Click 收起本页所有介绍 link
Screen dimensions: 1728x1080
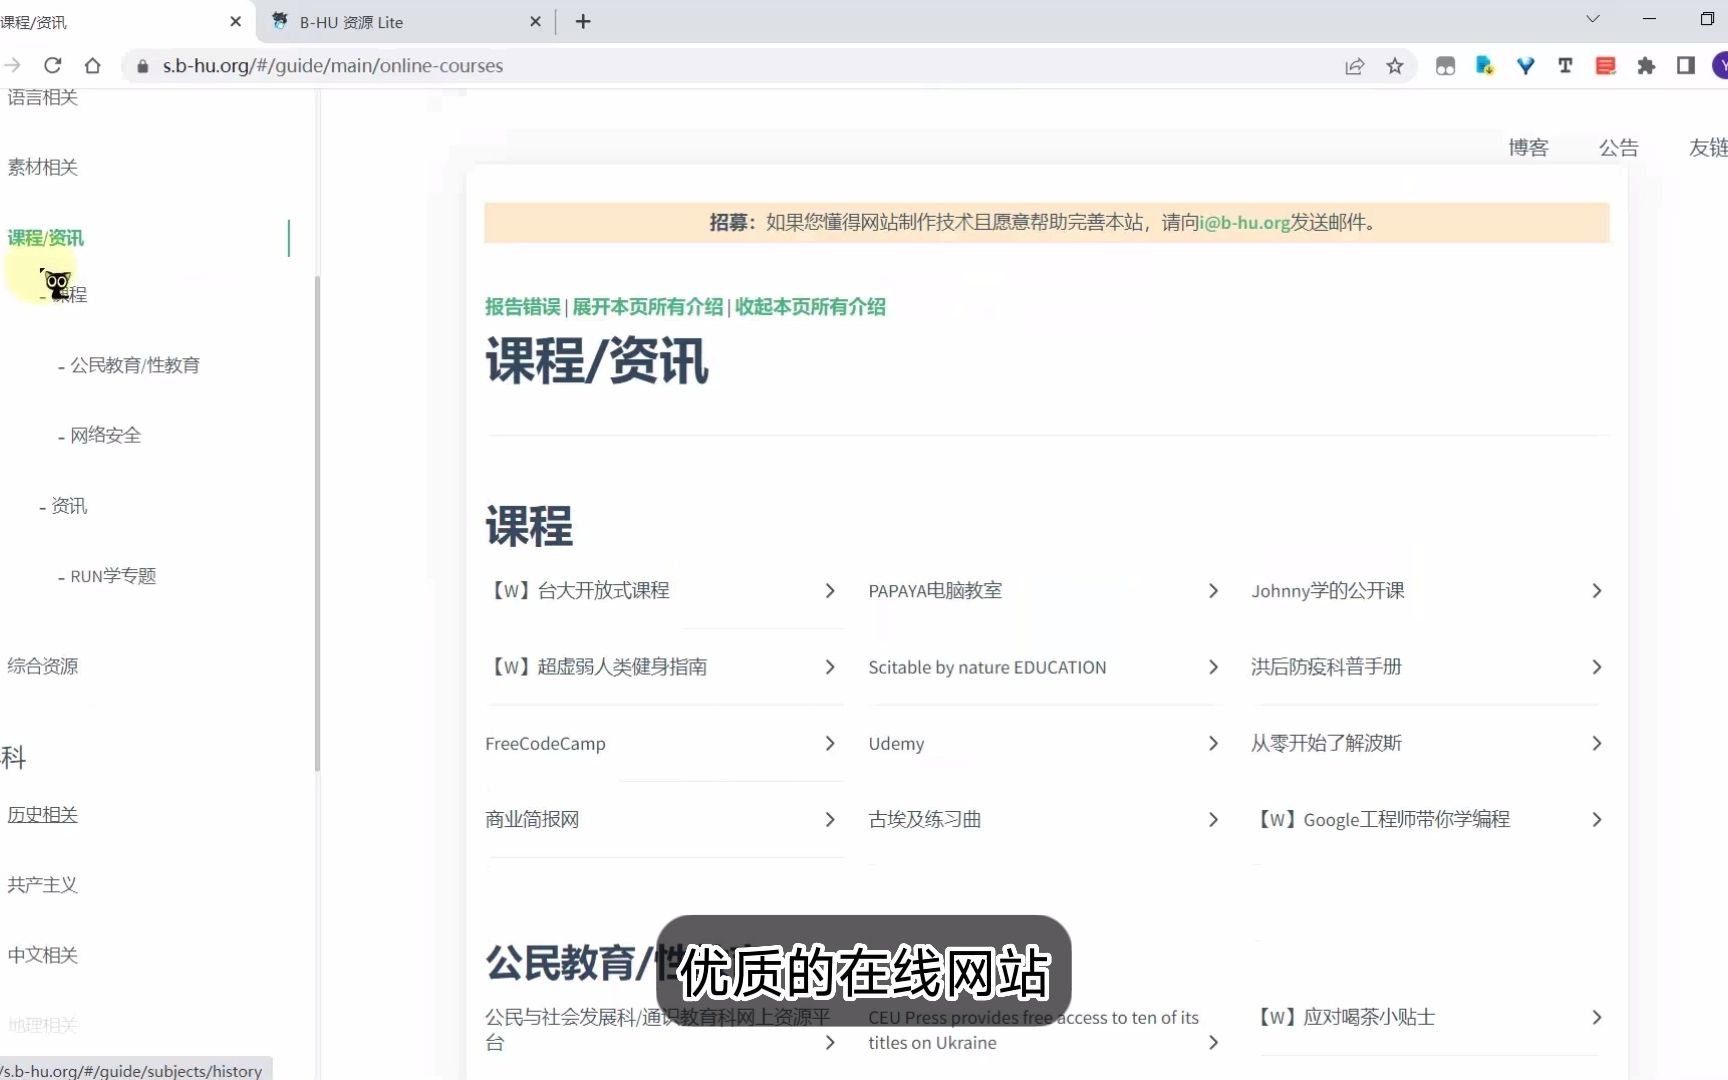tap(811, 307)
